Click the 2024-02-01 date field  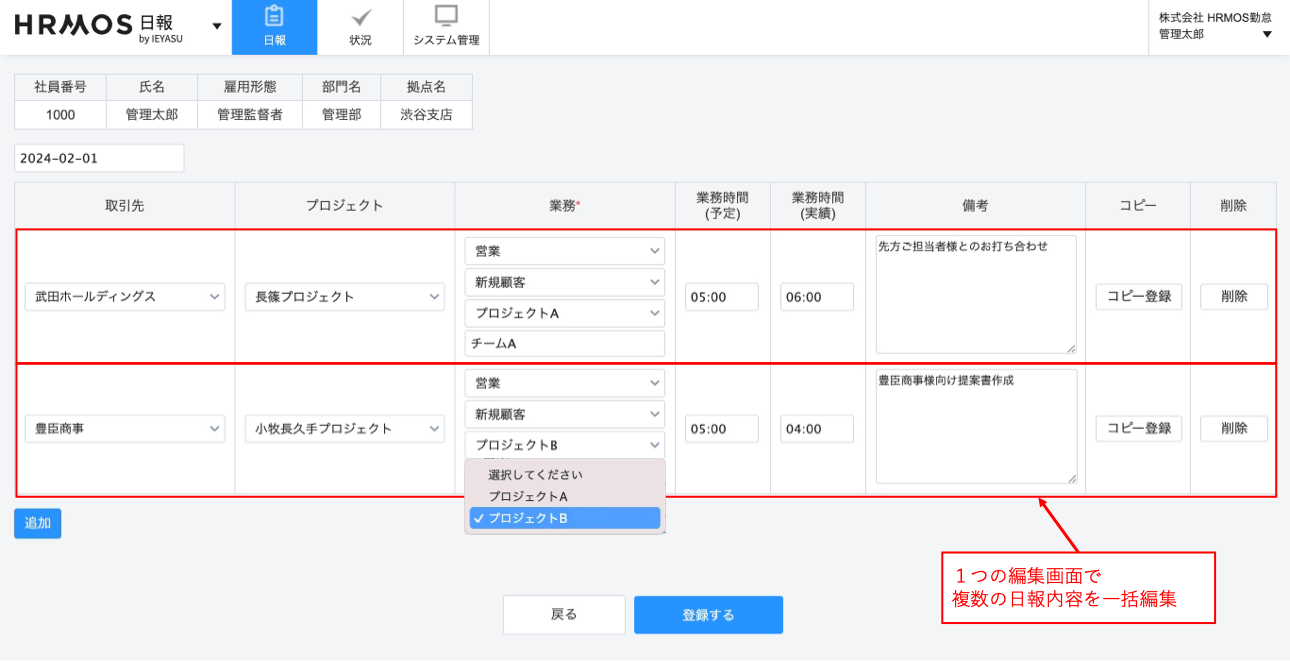[x=99, y=158]
